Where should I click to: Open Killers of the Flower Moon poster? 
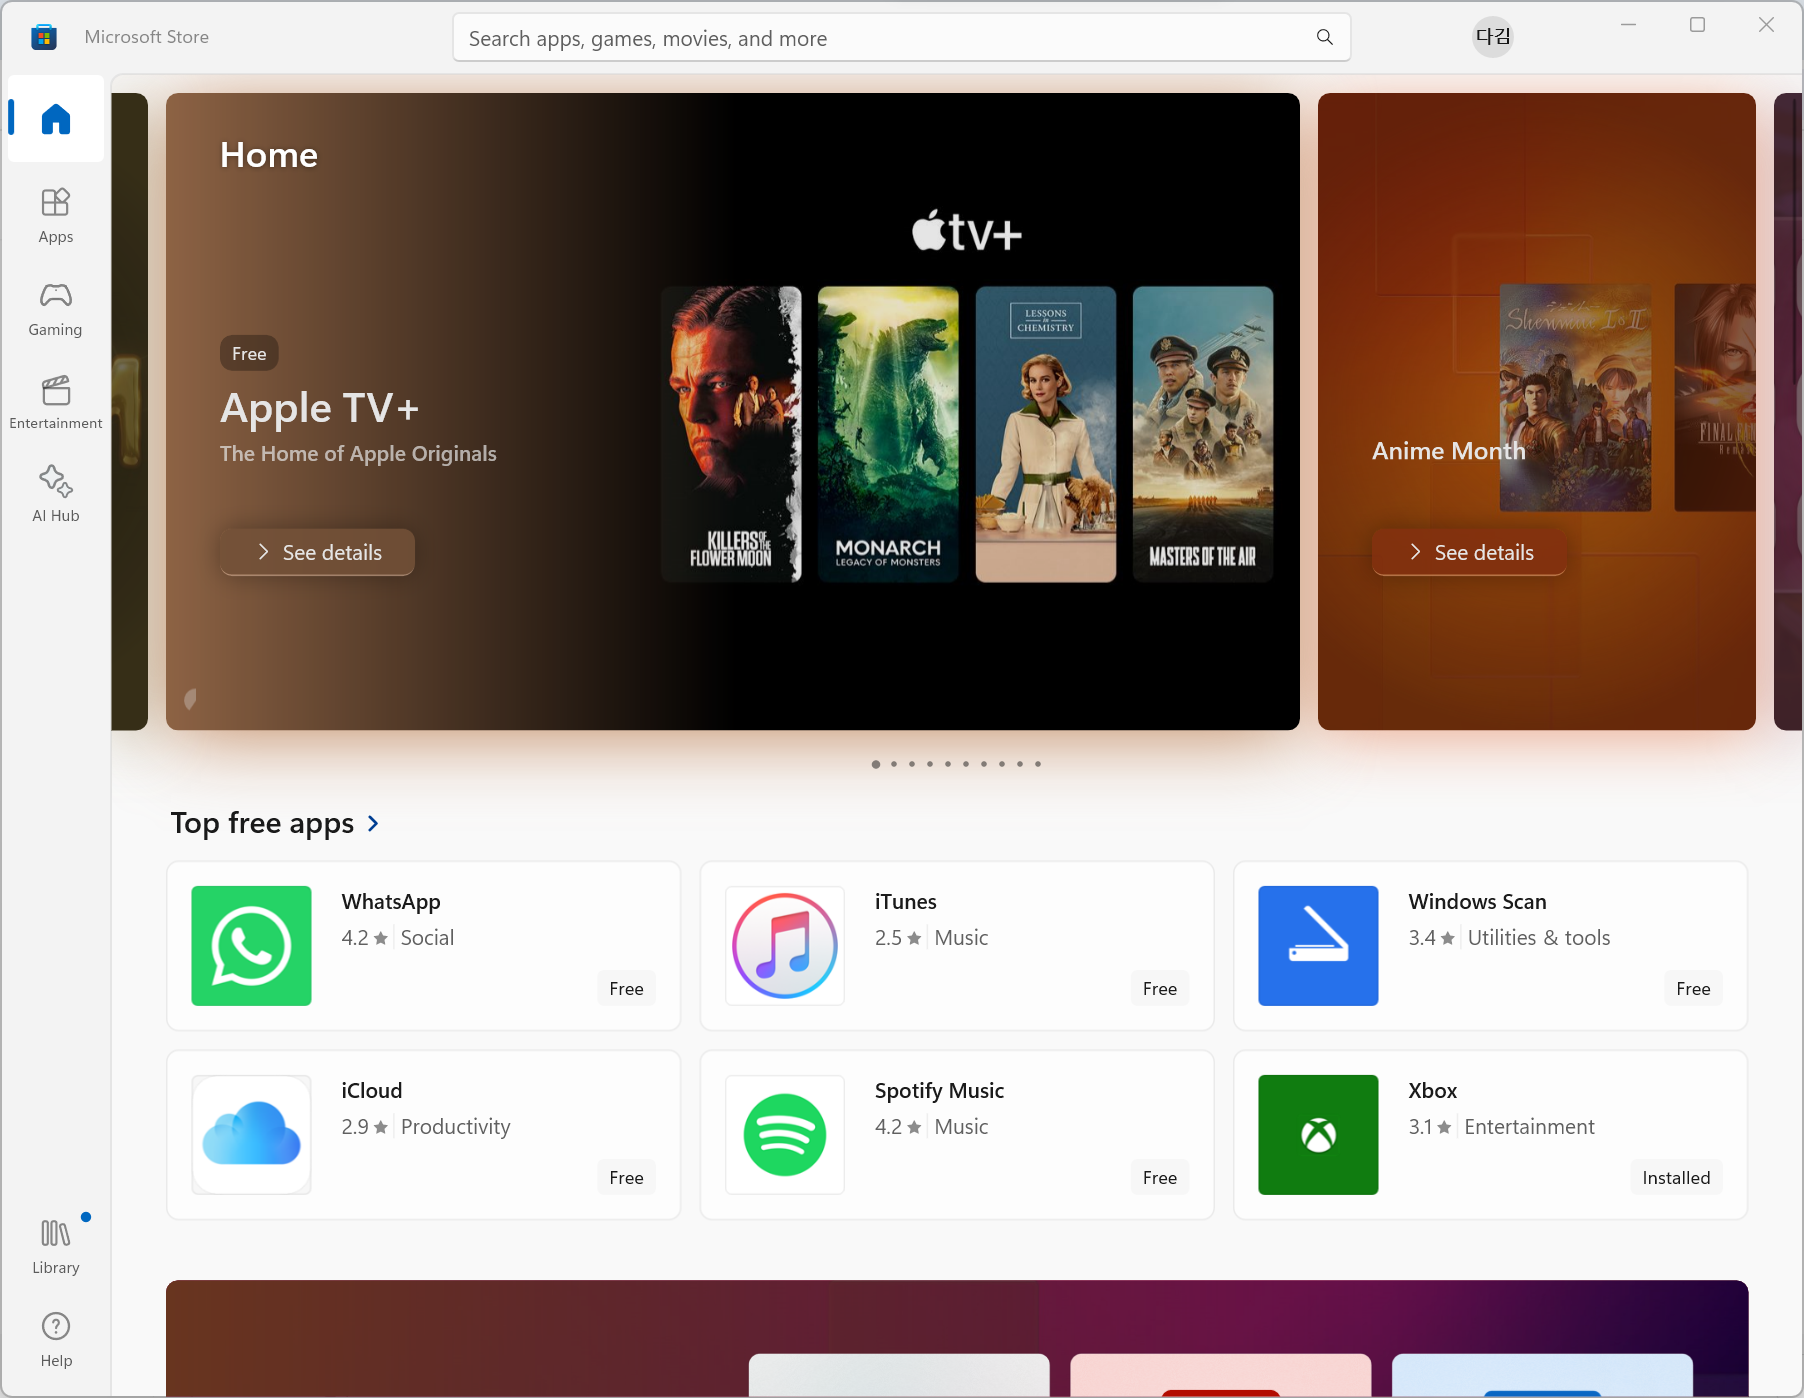731,434
